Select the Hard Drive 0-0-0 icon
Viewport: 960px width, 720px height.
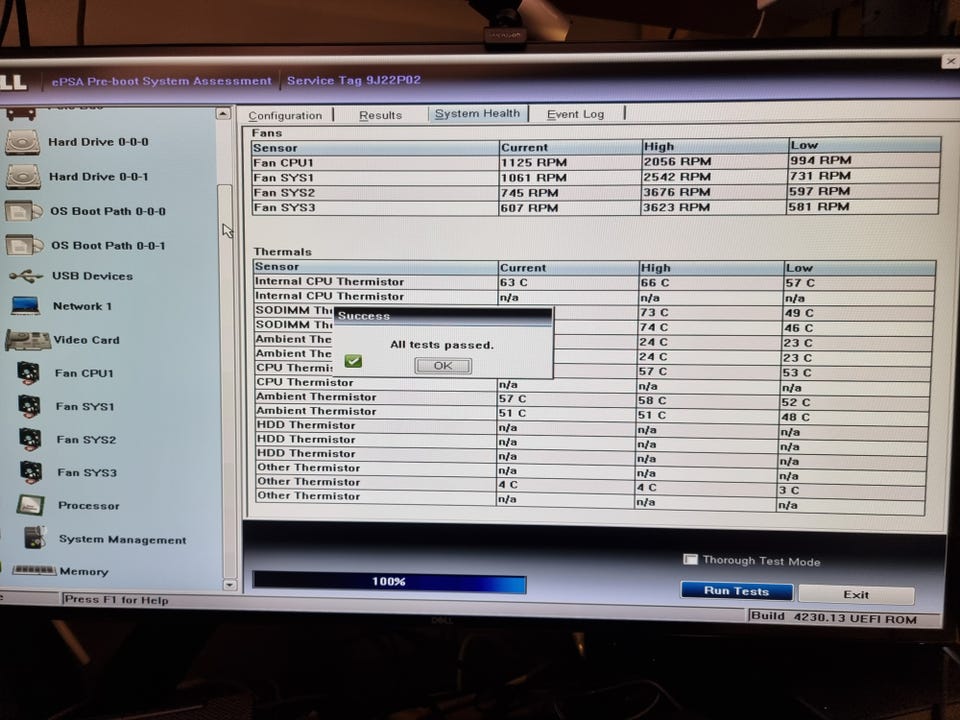pyautogui.click(x=23, y=142)
